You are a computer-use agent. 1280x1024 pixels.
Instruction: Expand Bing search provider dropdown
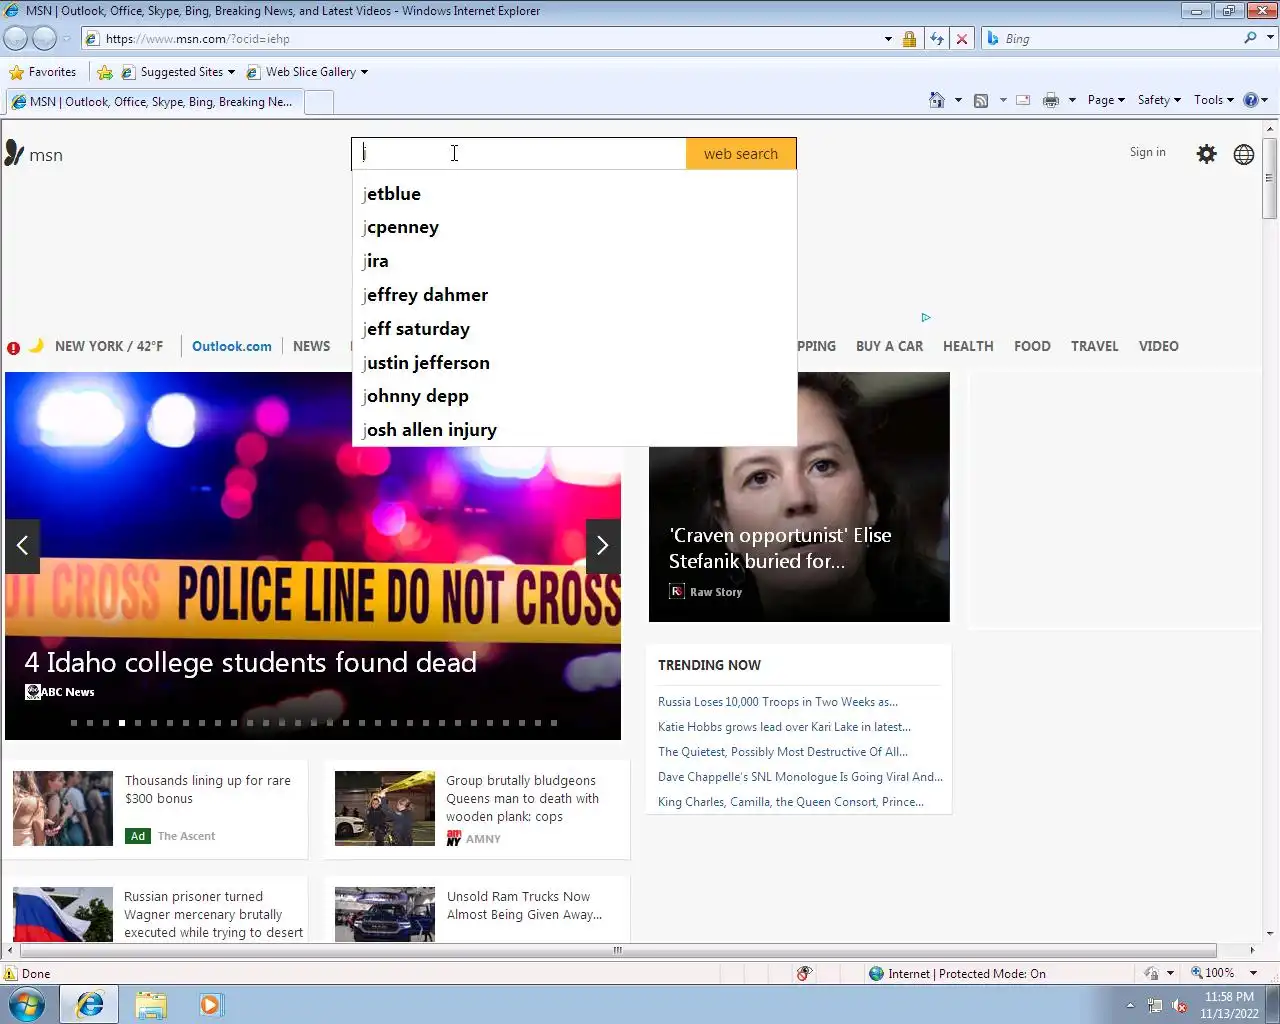(x=1271, y=38)
